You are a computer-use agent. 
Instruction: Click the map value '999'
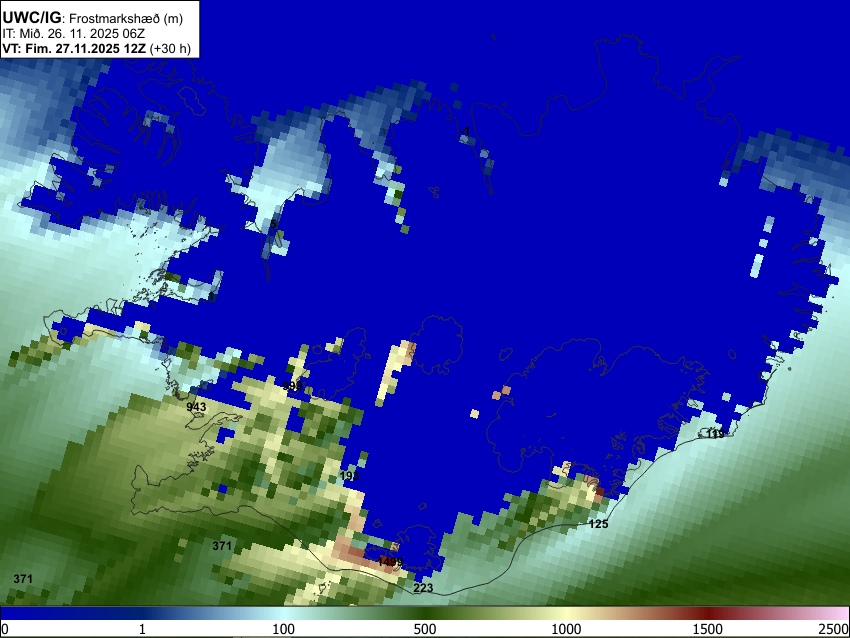click(292, 386)
